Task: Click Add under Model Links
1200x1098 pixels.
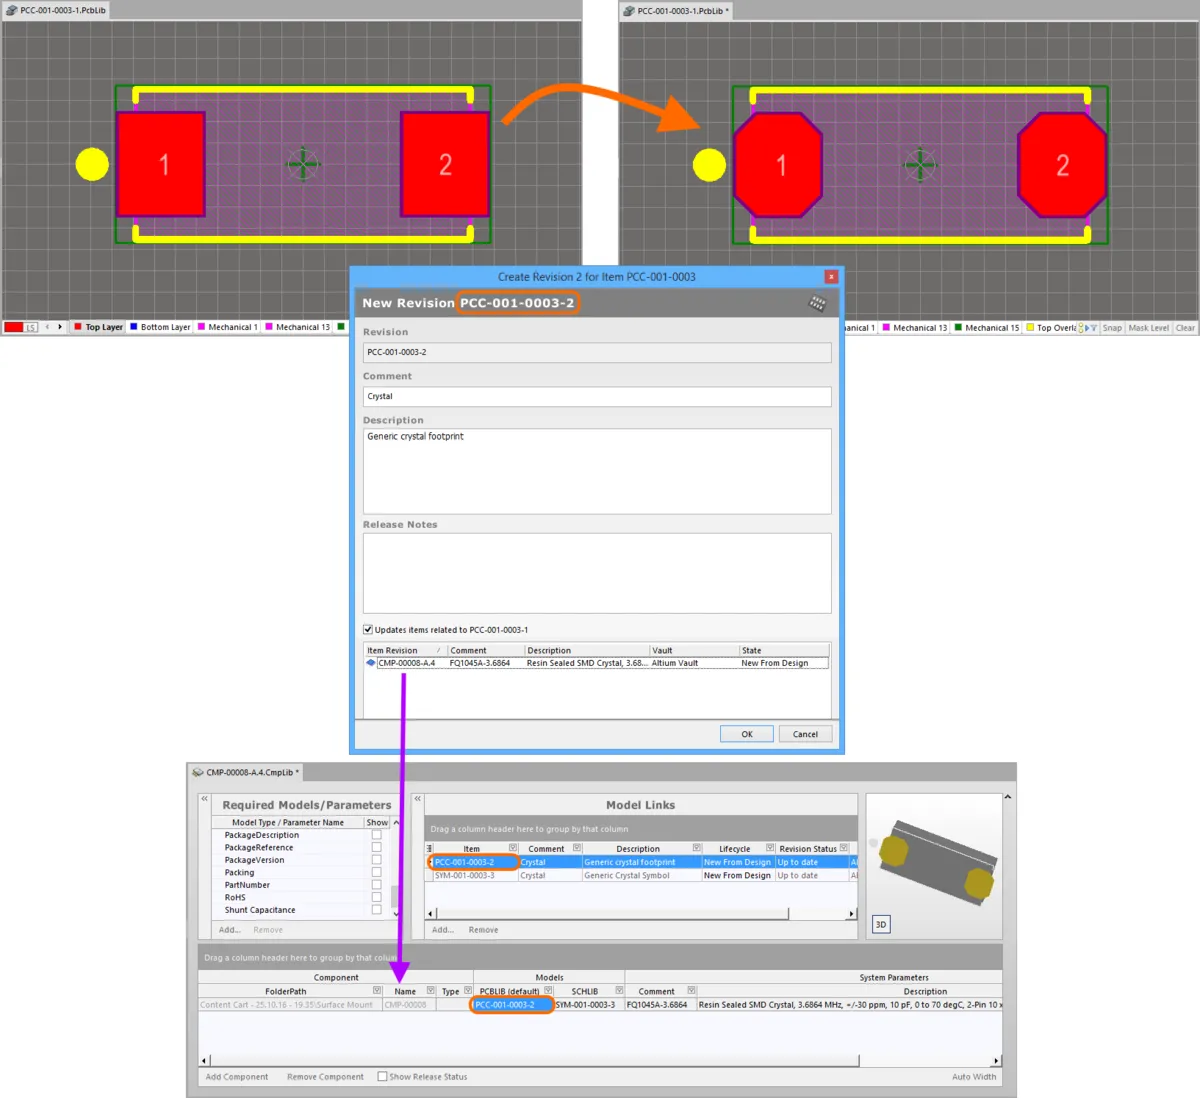Action: [x=442, y=930]
